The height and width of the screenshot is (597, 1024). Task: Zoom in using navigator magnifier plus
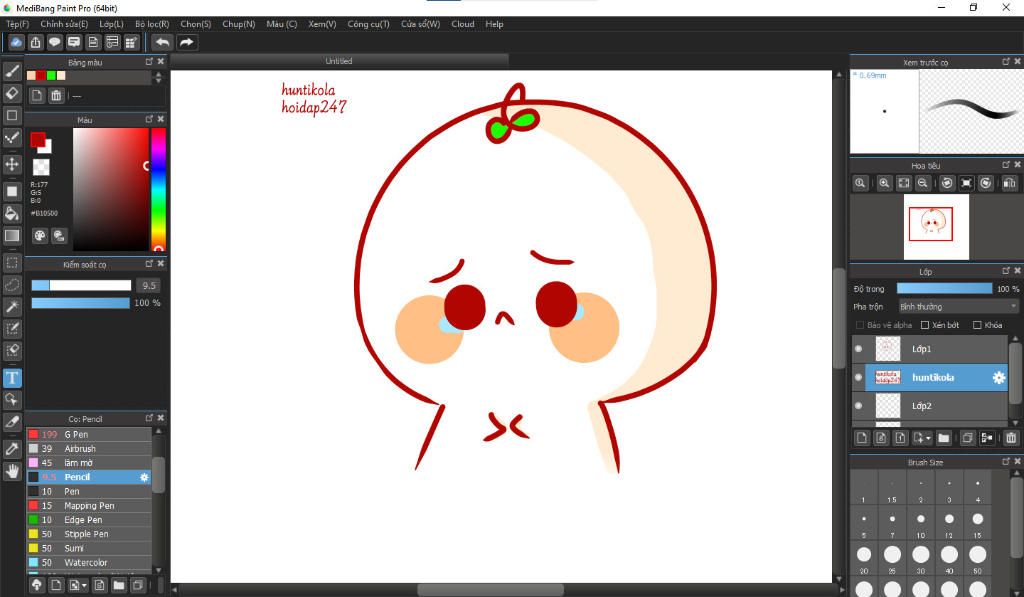(x=884, y=183)
